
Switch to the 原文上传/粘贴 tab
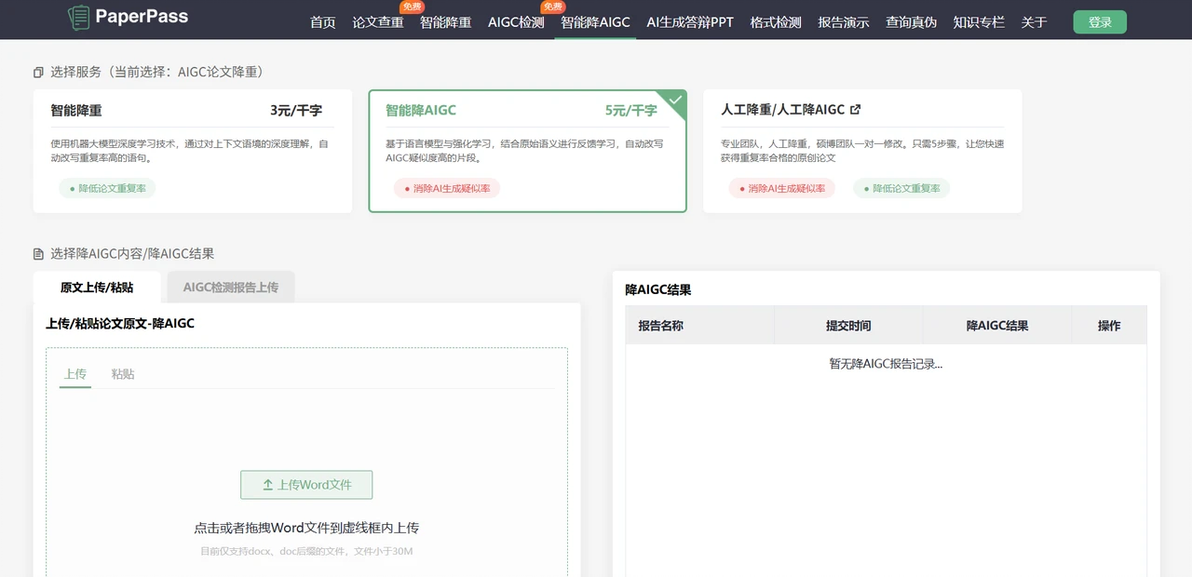pyautogui.click(x=97, y=287)
